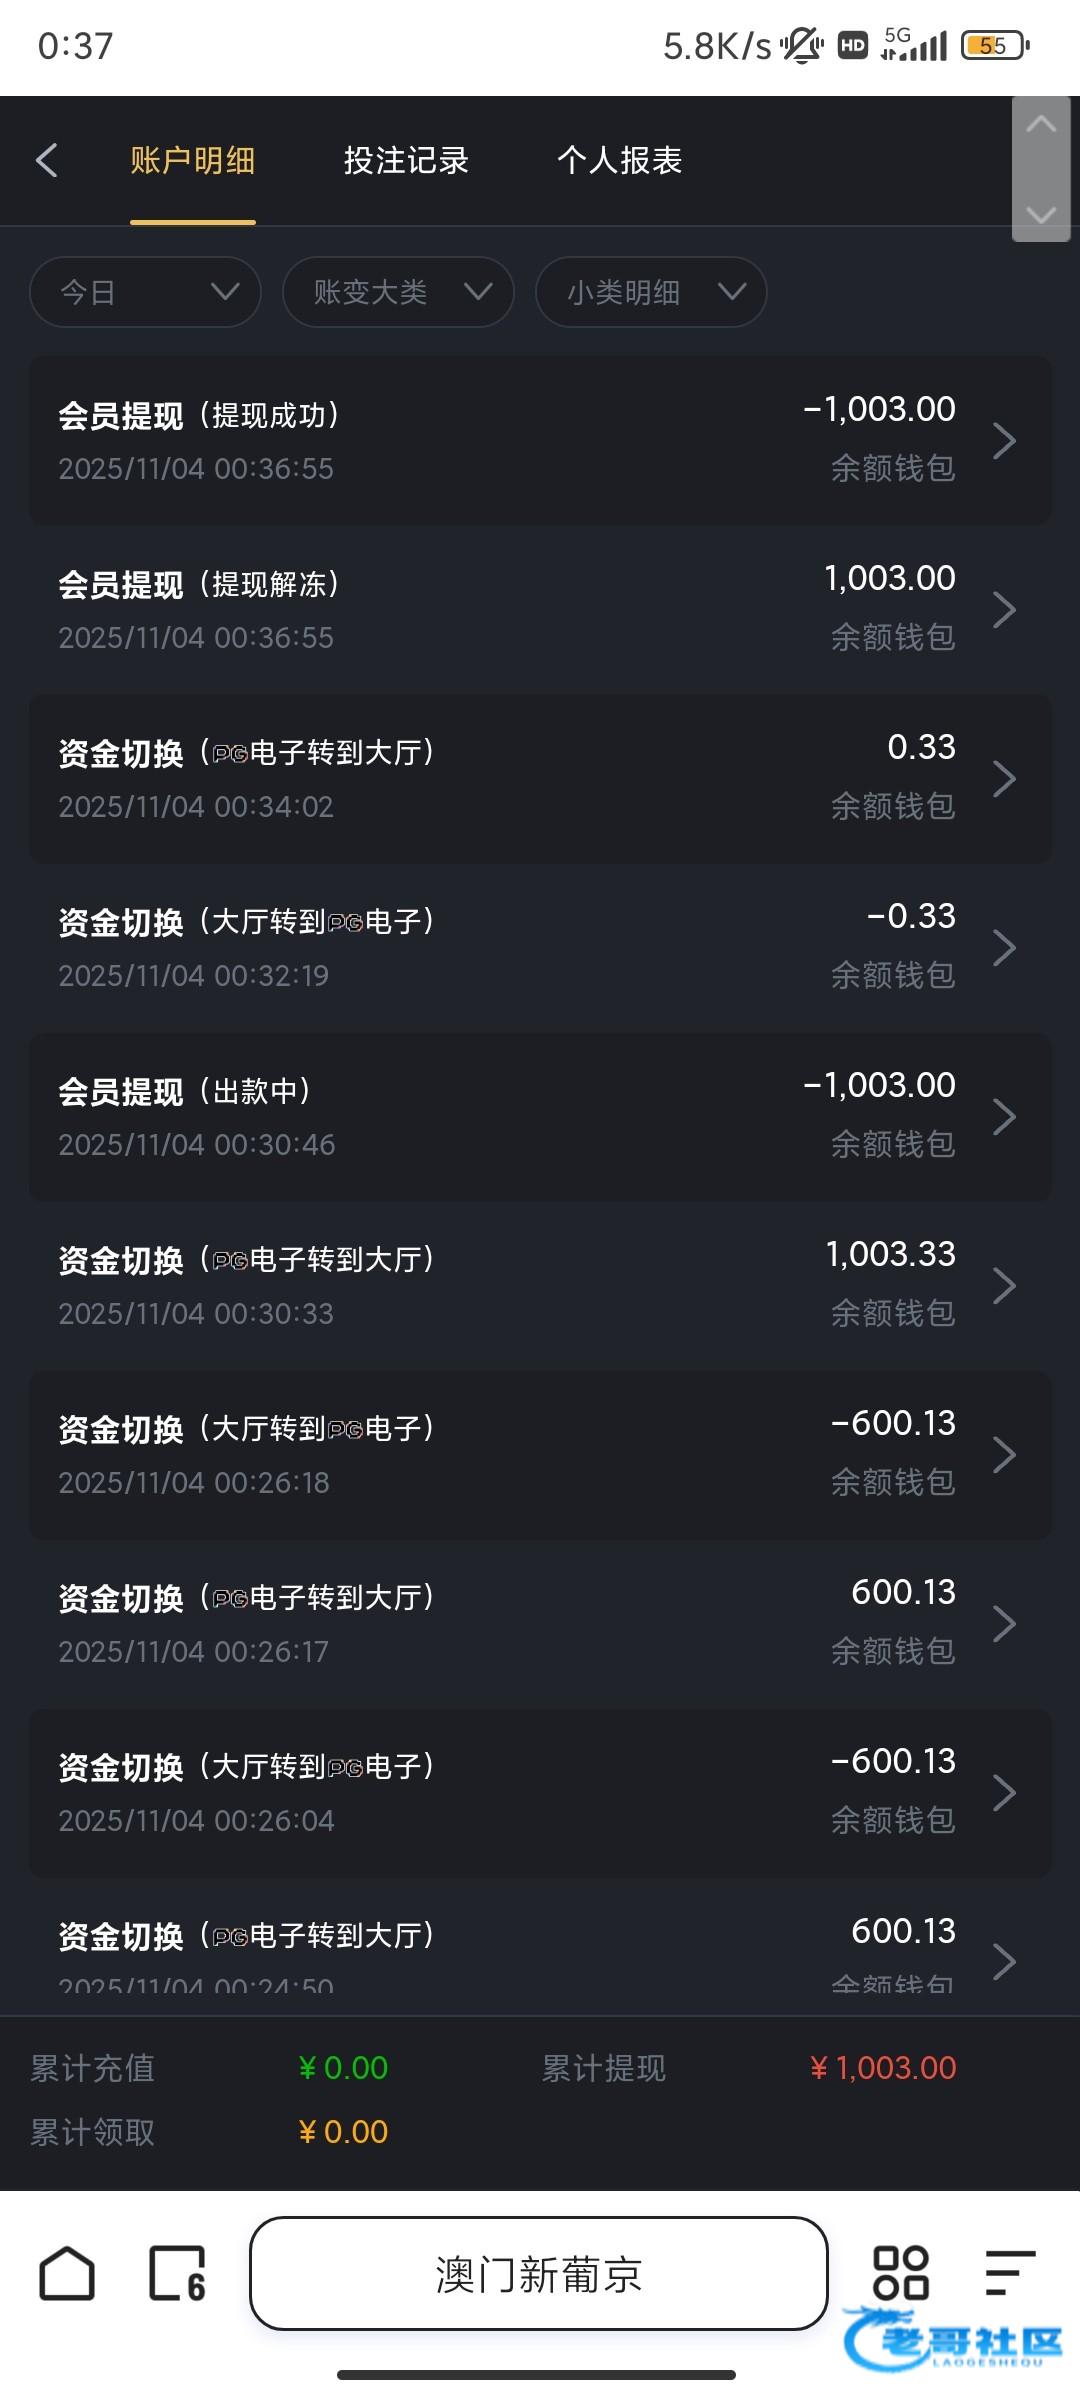Expand the 小类明细 subcategory dropdown
1080x2400 pixels.
(651, 292)
